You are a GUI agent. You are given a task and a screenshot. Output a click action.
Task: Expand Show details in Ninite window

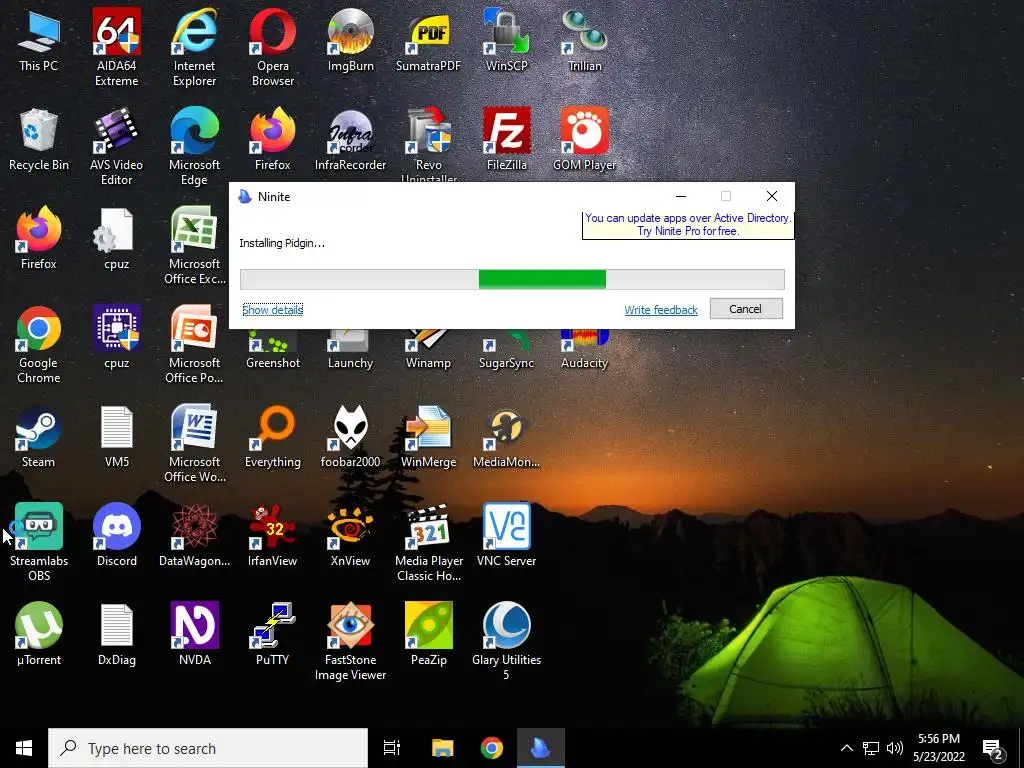272,310
